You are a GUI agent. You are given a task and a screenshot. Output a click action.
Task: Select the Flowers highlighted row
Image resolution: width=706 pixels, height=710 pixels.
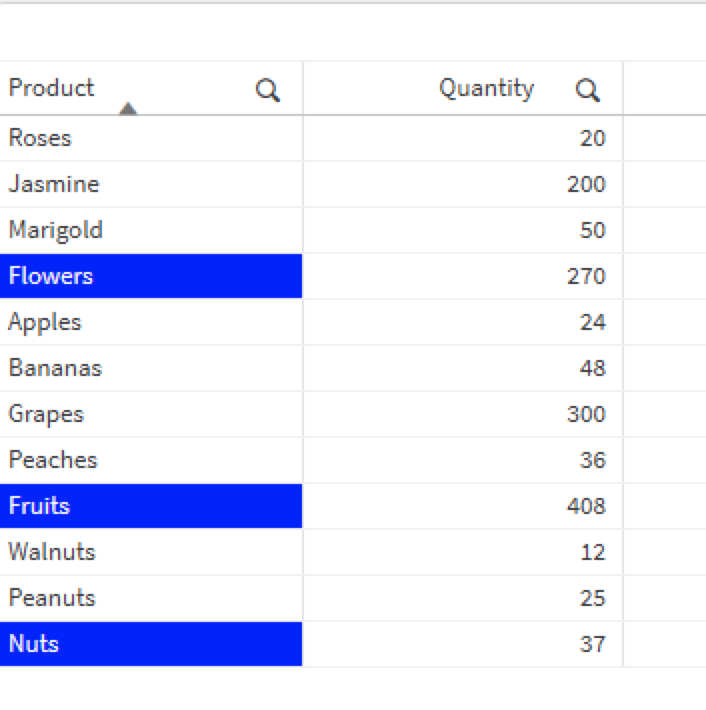pos(151,276)
